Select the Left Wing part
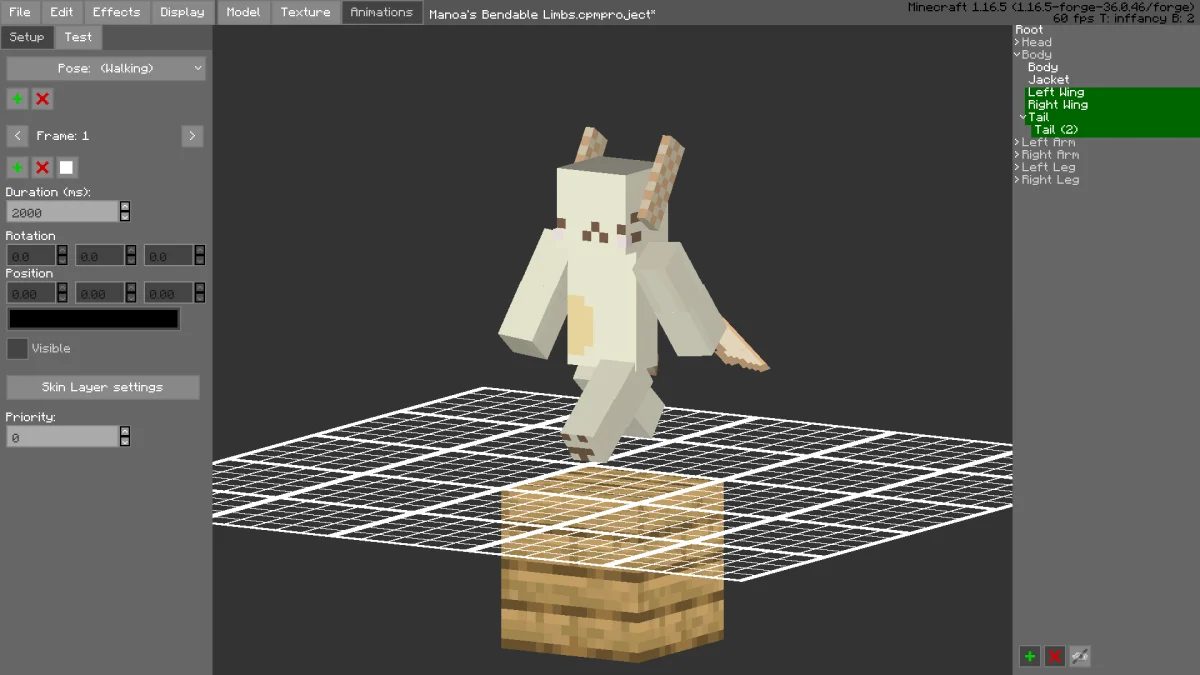This screenshot has width=1200, height=675. [1056, 92]
